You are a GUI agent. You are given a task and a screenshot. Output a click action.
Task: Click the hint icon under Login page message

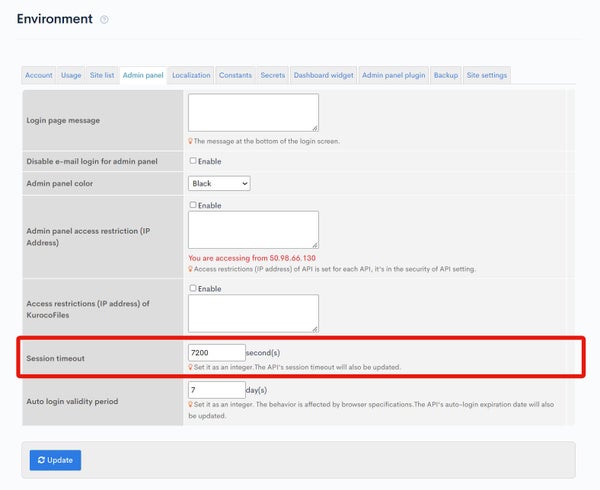(x=190, y=141)
